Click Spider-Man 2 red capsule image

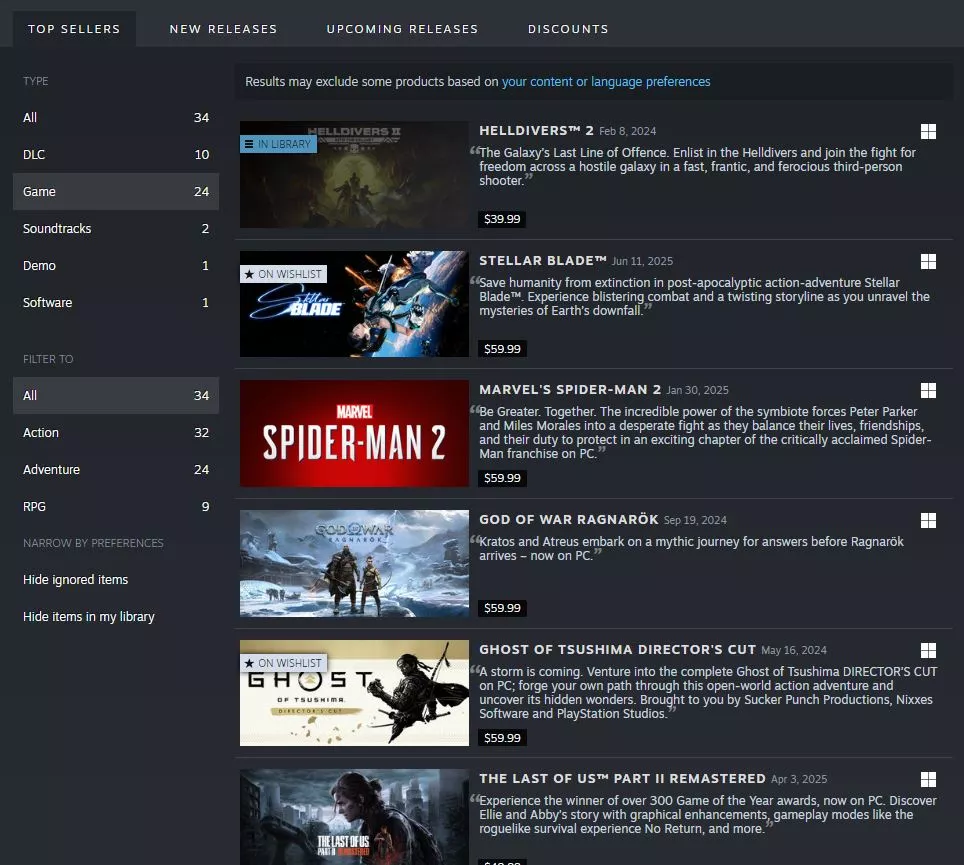(x=354, y=433)
